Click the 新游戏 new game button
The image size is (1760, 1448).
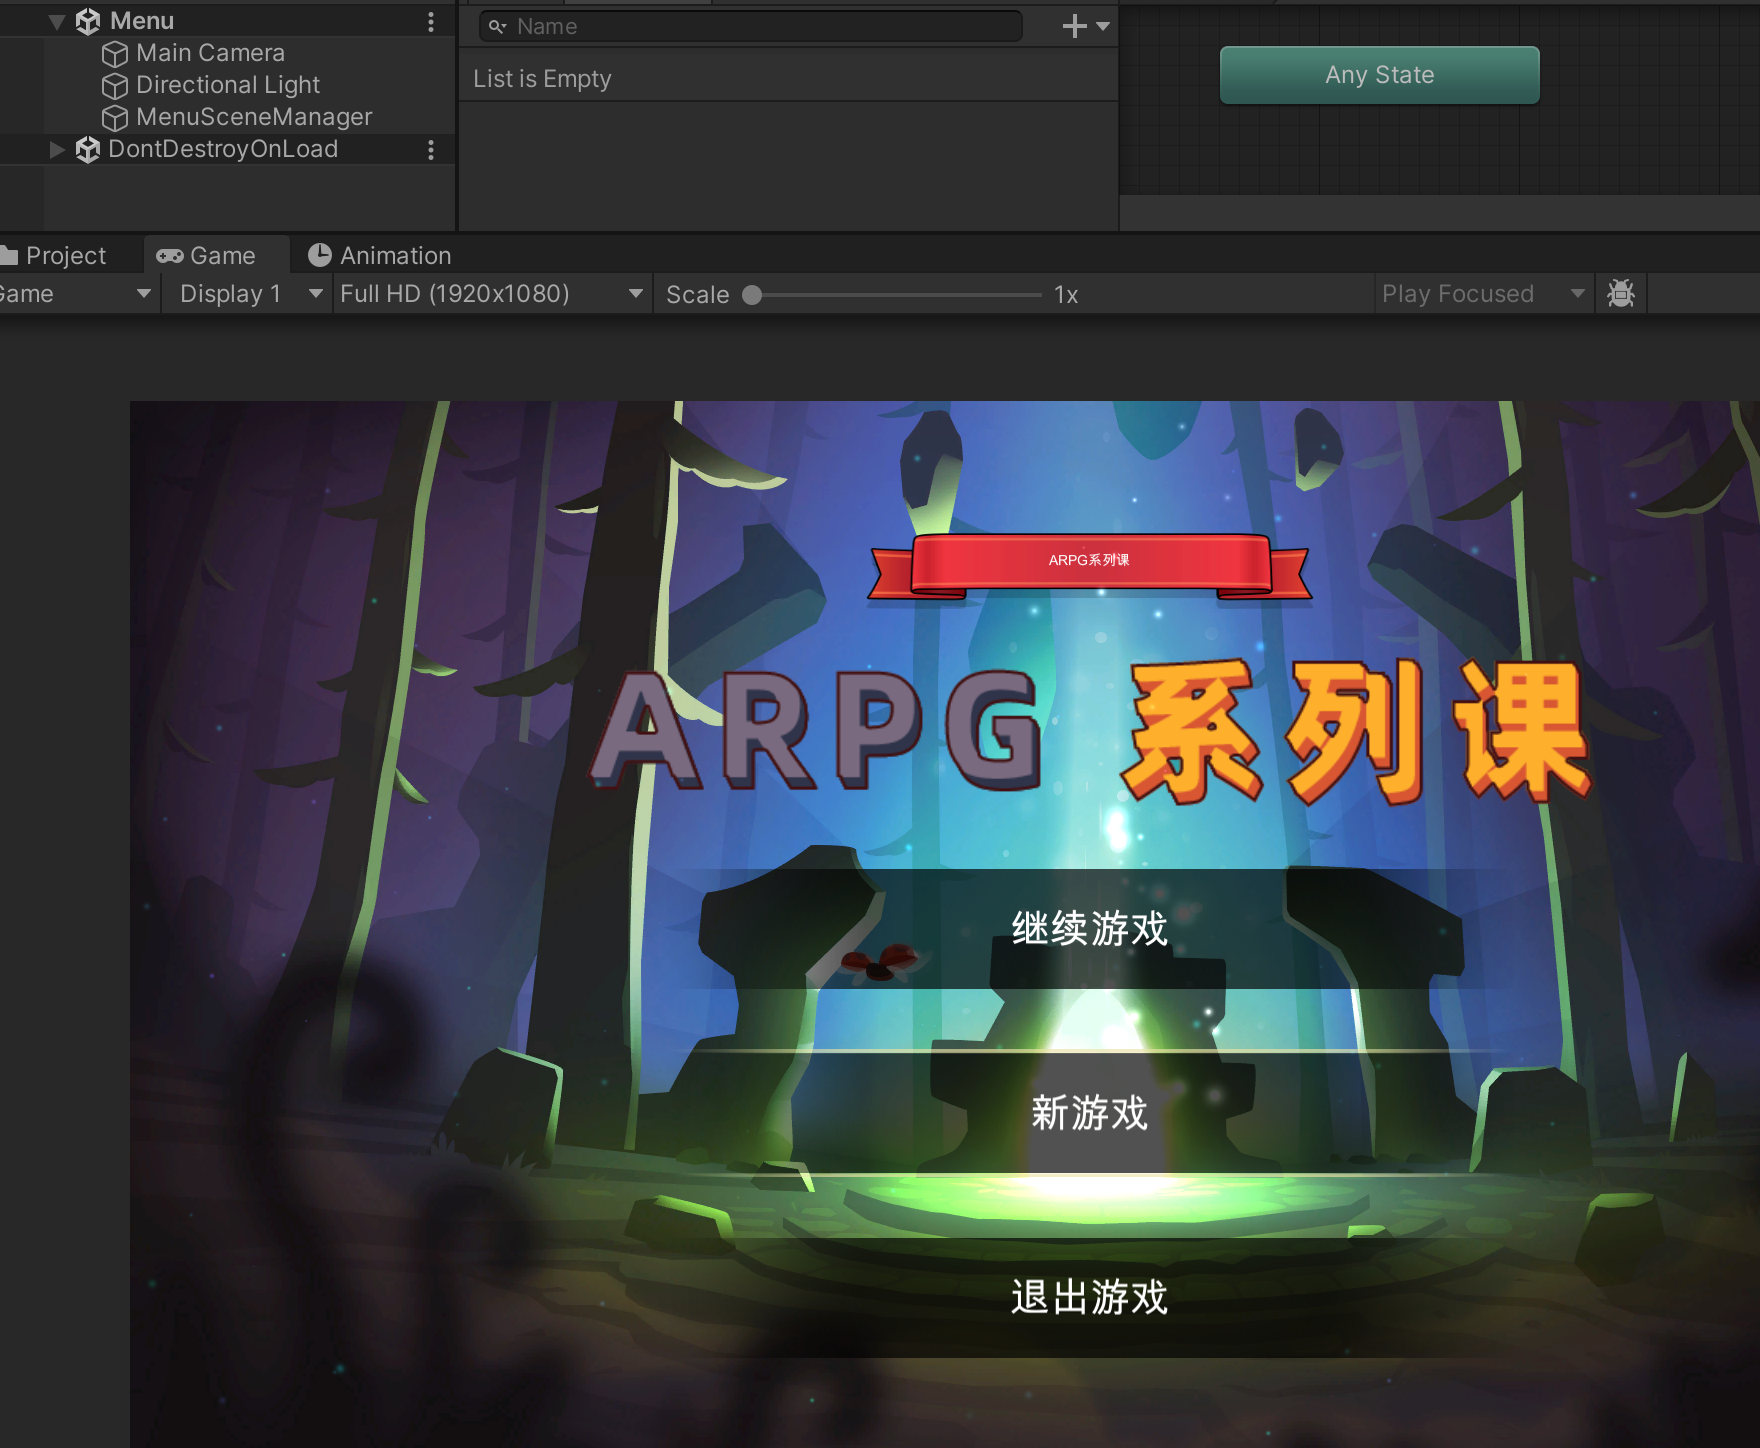pyautogui.click(x=1089, y=1113)
